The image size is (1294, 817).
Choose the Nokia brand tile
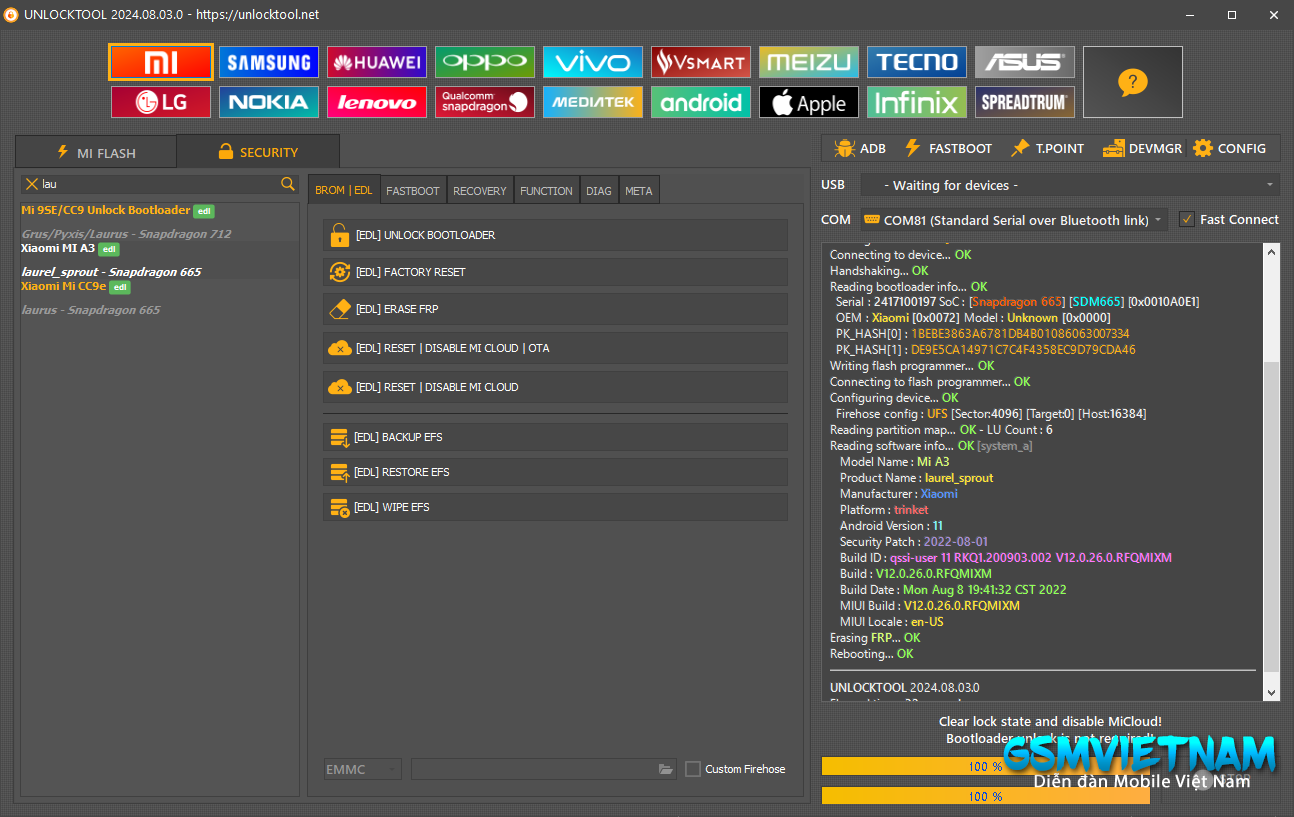269,102
